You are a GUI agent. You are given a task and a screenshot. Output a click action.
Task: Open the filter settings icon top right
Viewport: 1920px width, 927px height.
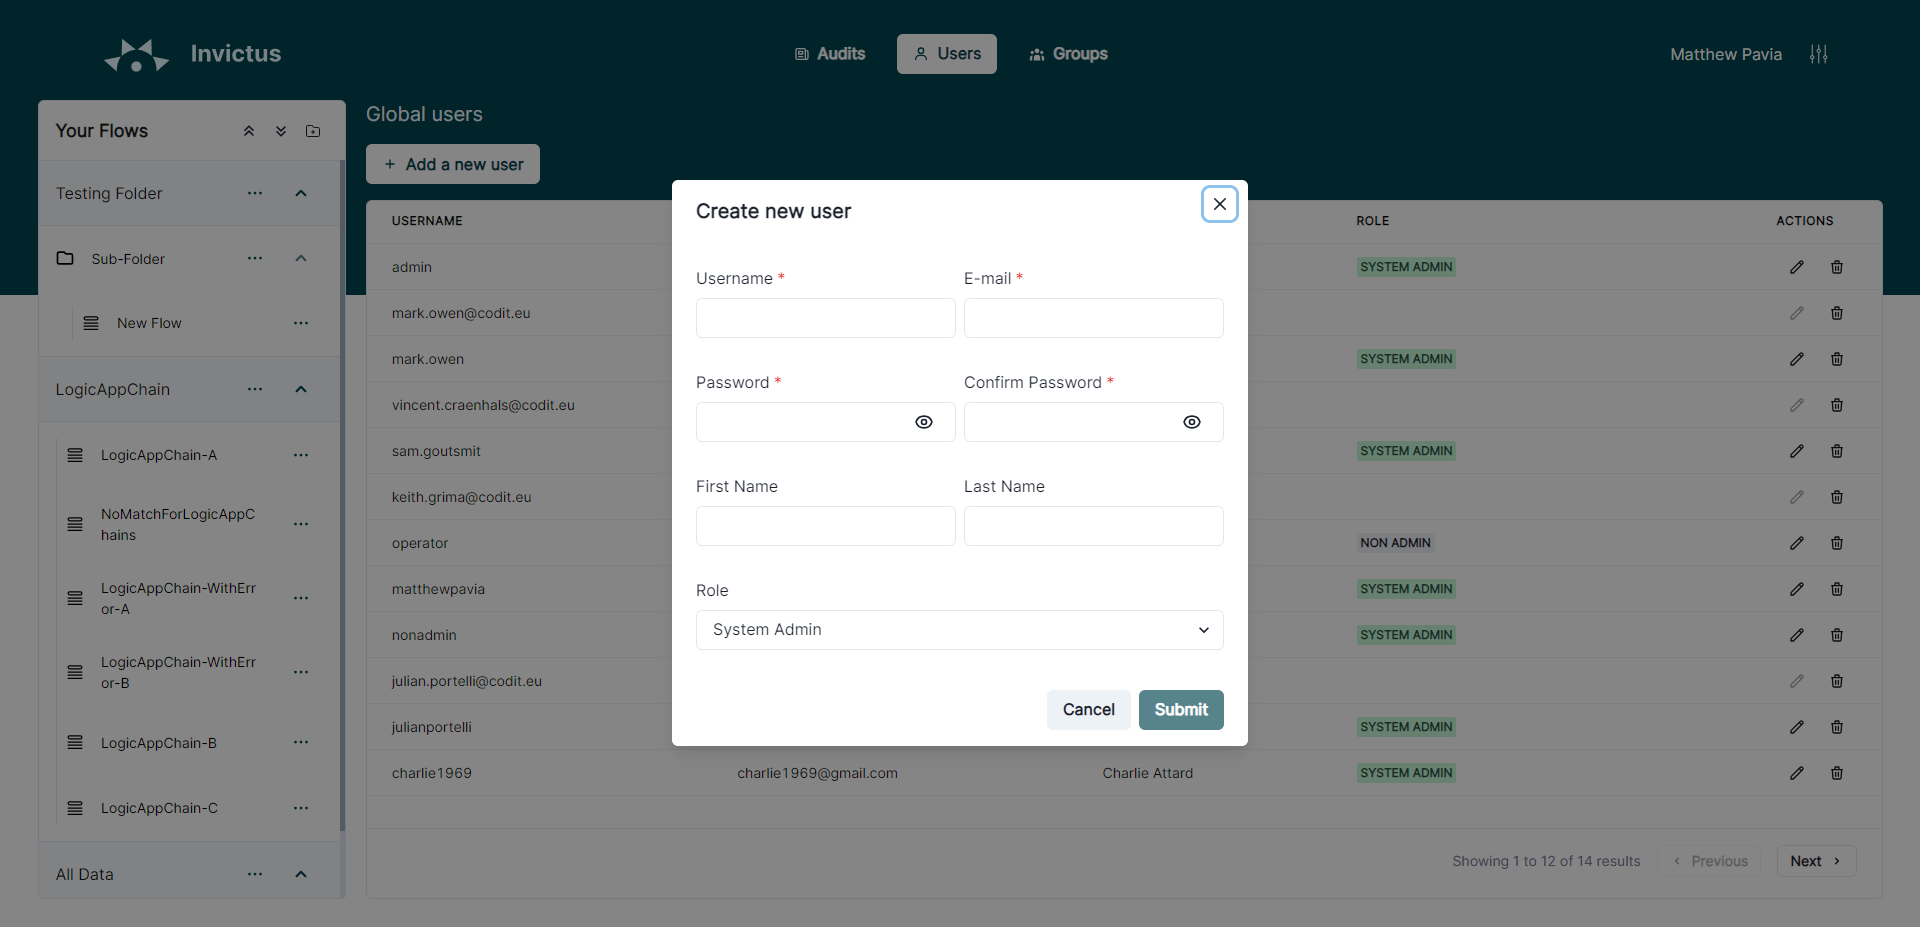click(1819, 54)
